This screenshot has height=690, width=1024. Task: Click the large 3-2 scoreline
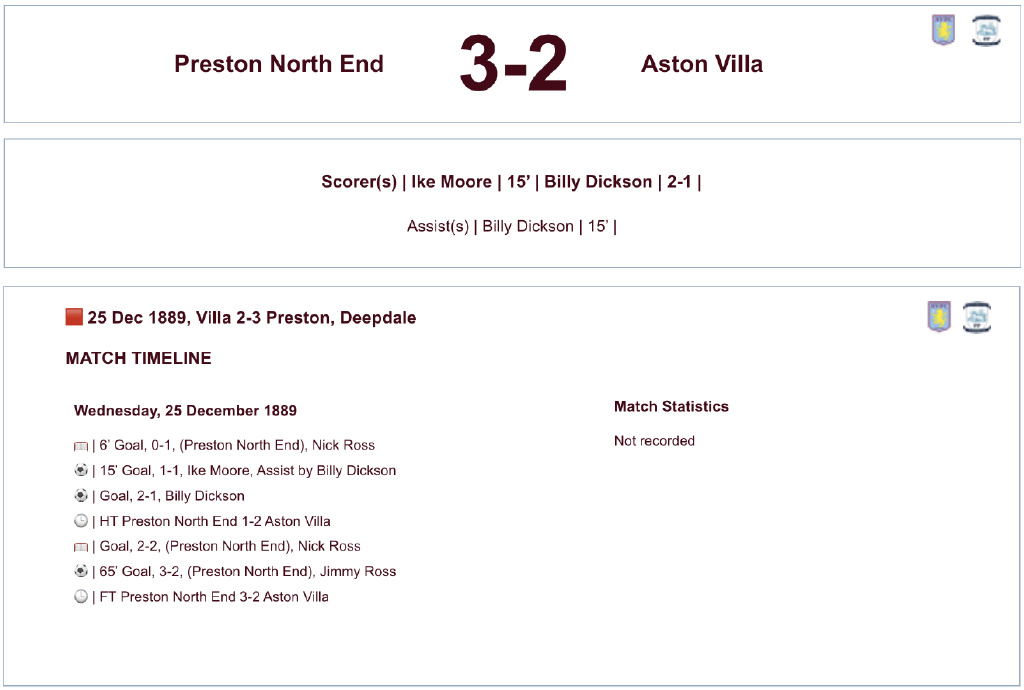click(513, 65)
